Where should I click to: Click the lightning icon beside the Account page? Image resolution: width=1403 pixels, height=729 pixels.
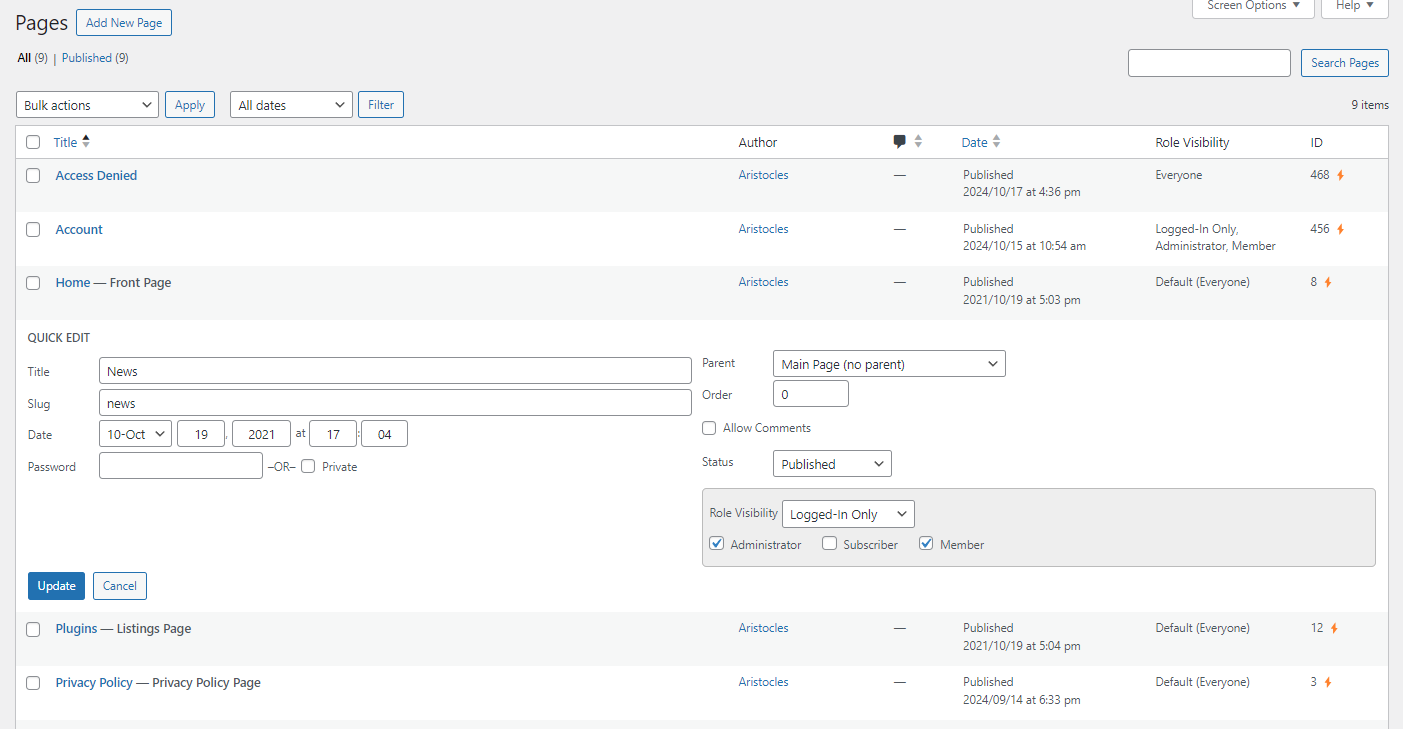tap(1340, 228)
